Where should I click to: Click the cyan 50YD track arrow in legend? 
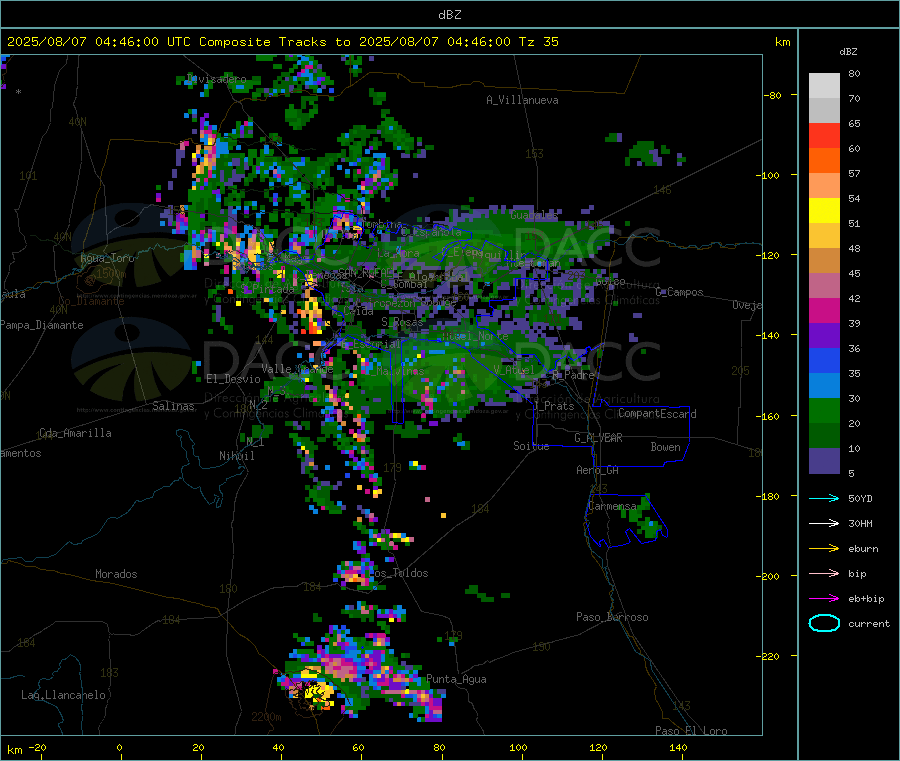point(824,498)
